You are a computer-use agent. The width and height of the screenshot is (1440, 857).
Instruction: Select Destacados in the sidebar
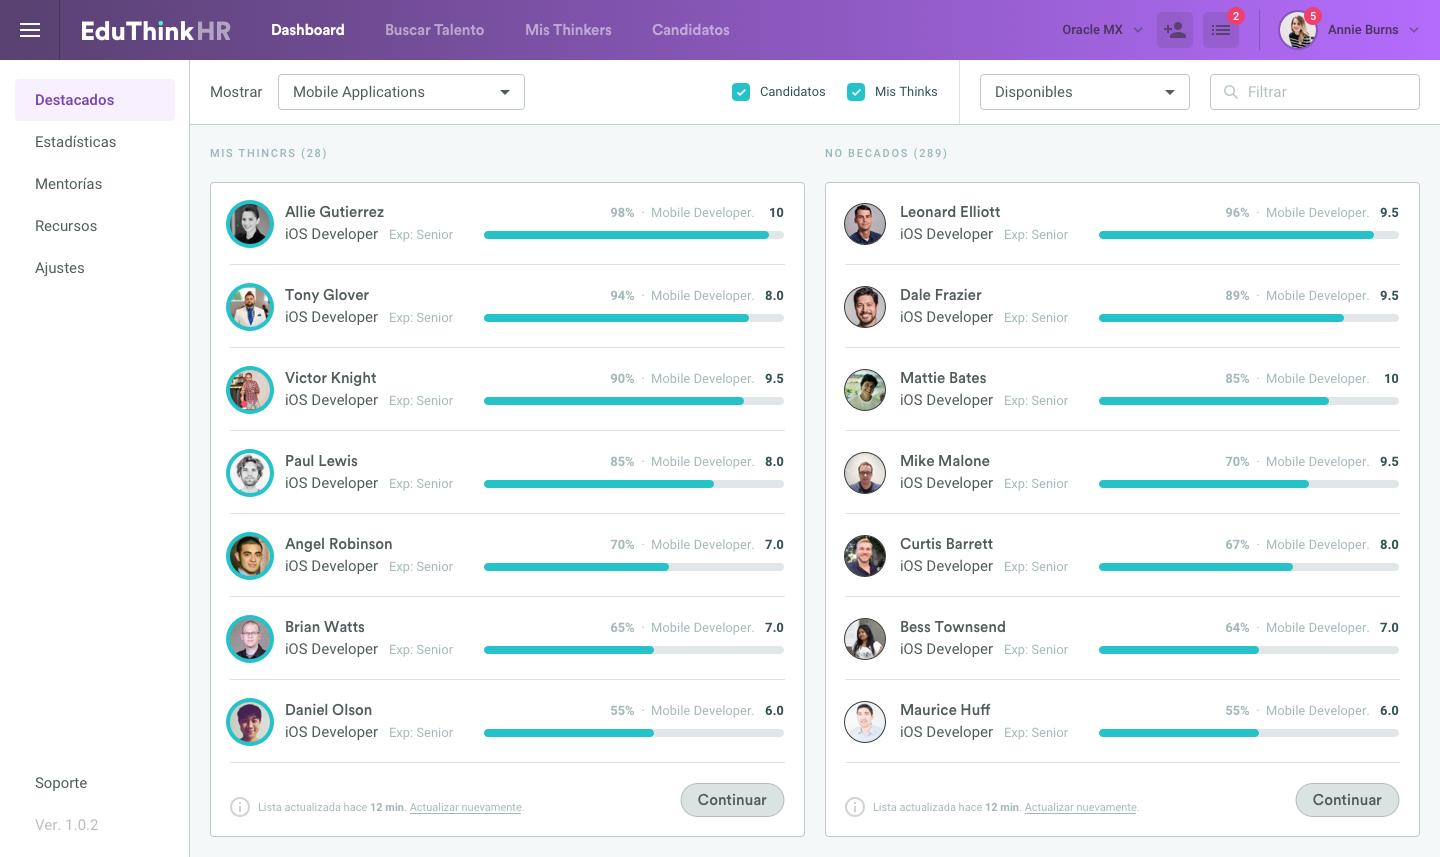pos(95,100)
